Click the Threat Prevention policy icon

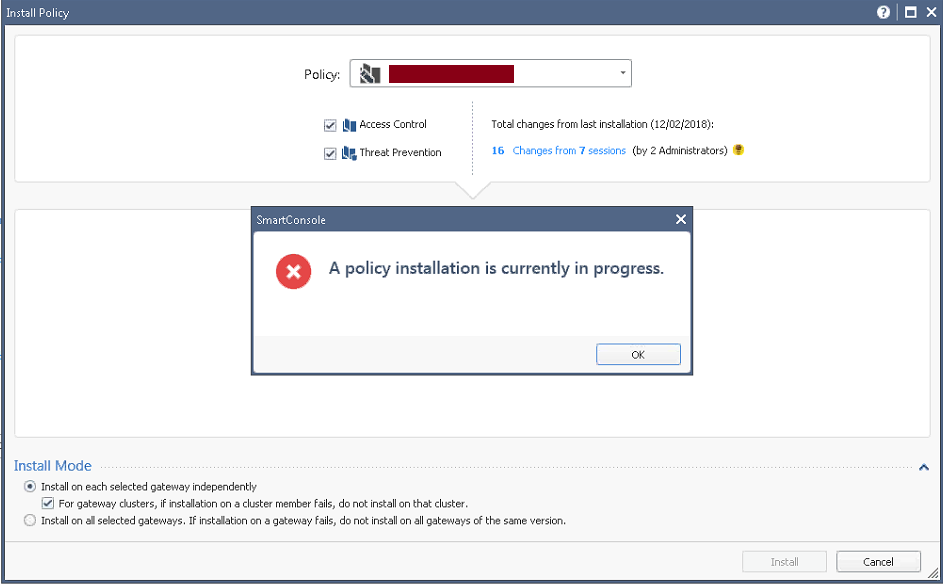coord(349,153)
